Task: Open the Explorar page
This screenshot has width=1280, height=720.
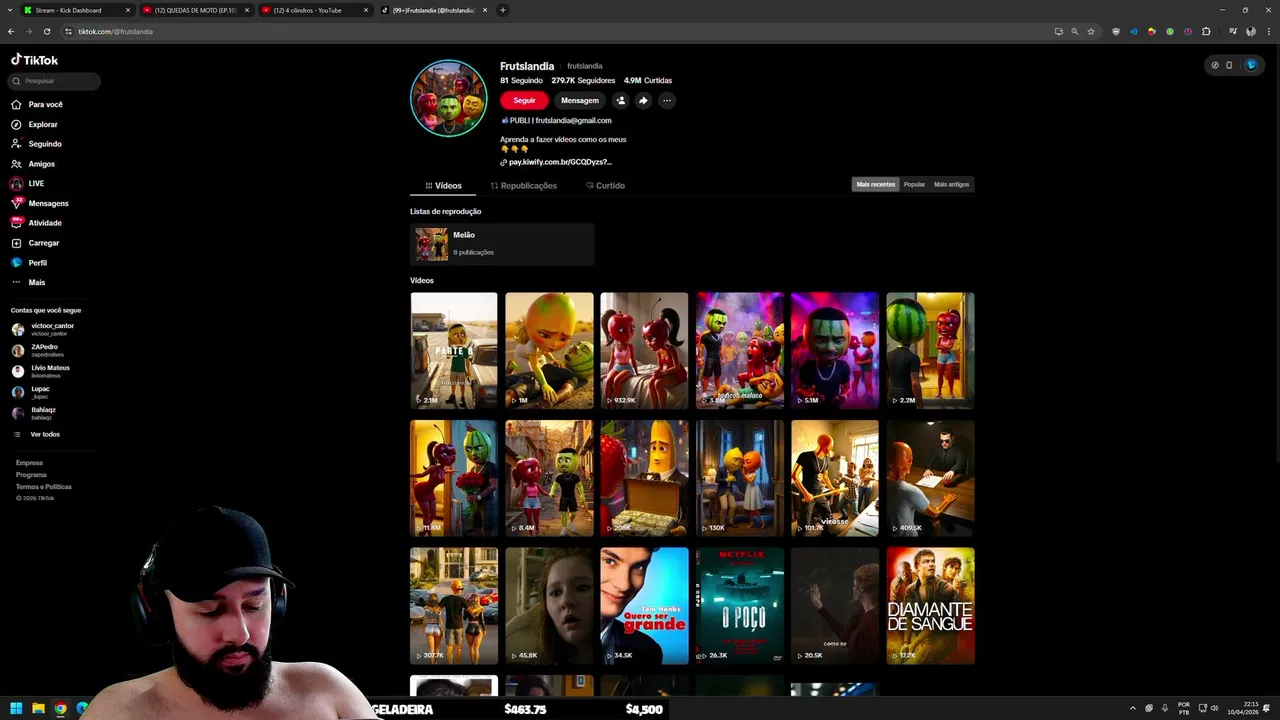Action: [35, 124]
